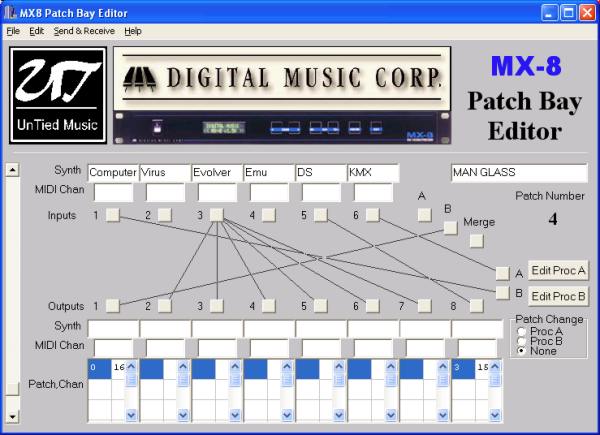Viewport: 600px width, 435px height.
Task: Click scroll thumb in output 1 Patch,Chan list
Action: [x=131, y=380]
